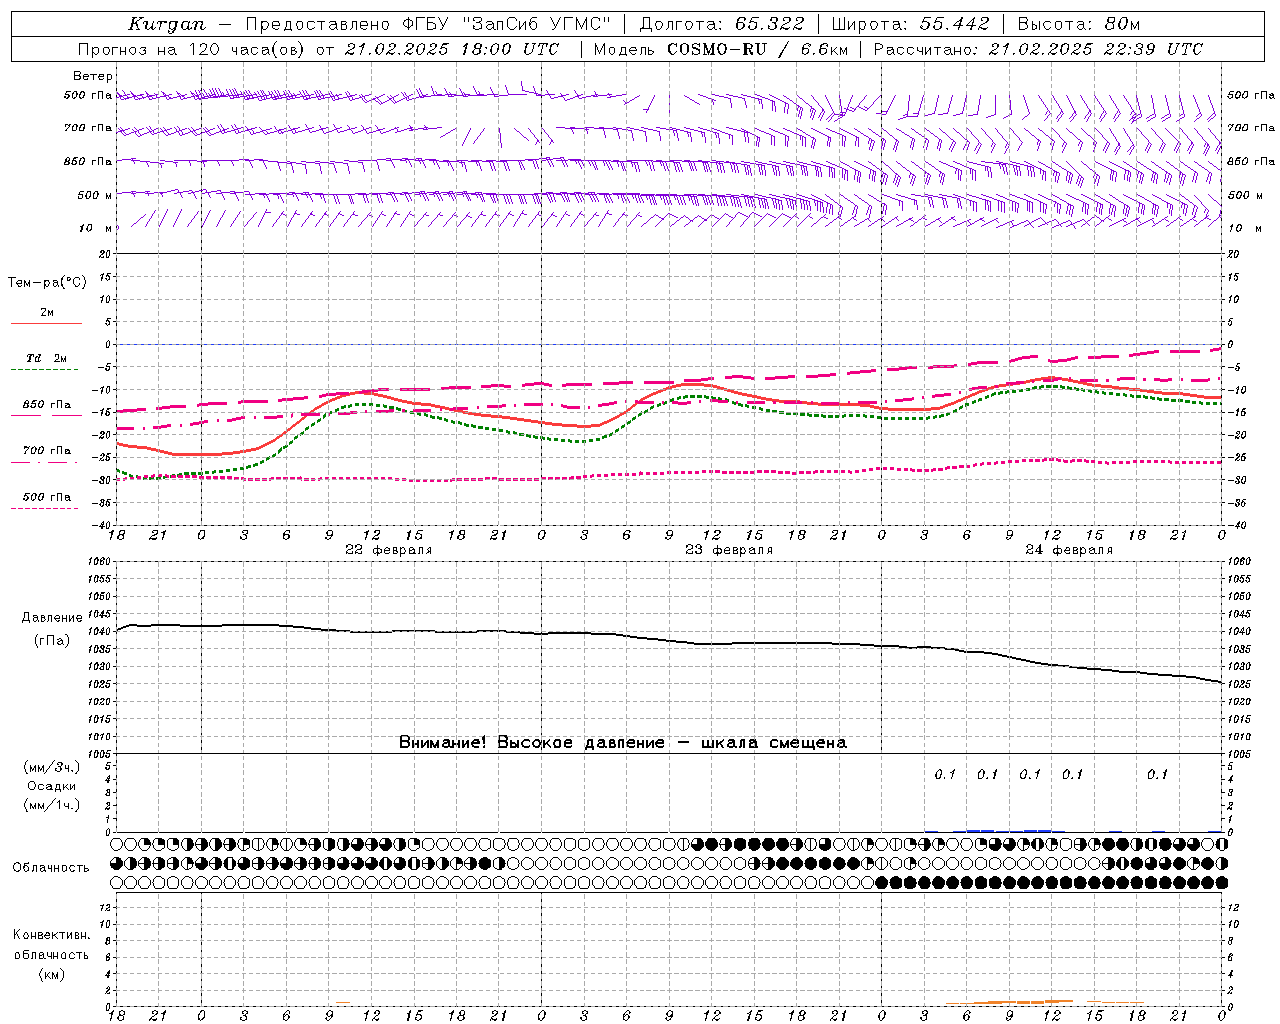Select the Осадки panel label
The width and height of the screenshot is (1280, 1024).
point(52,786)
